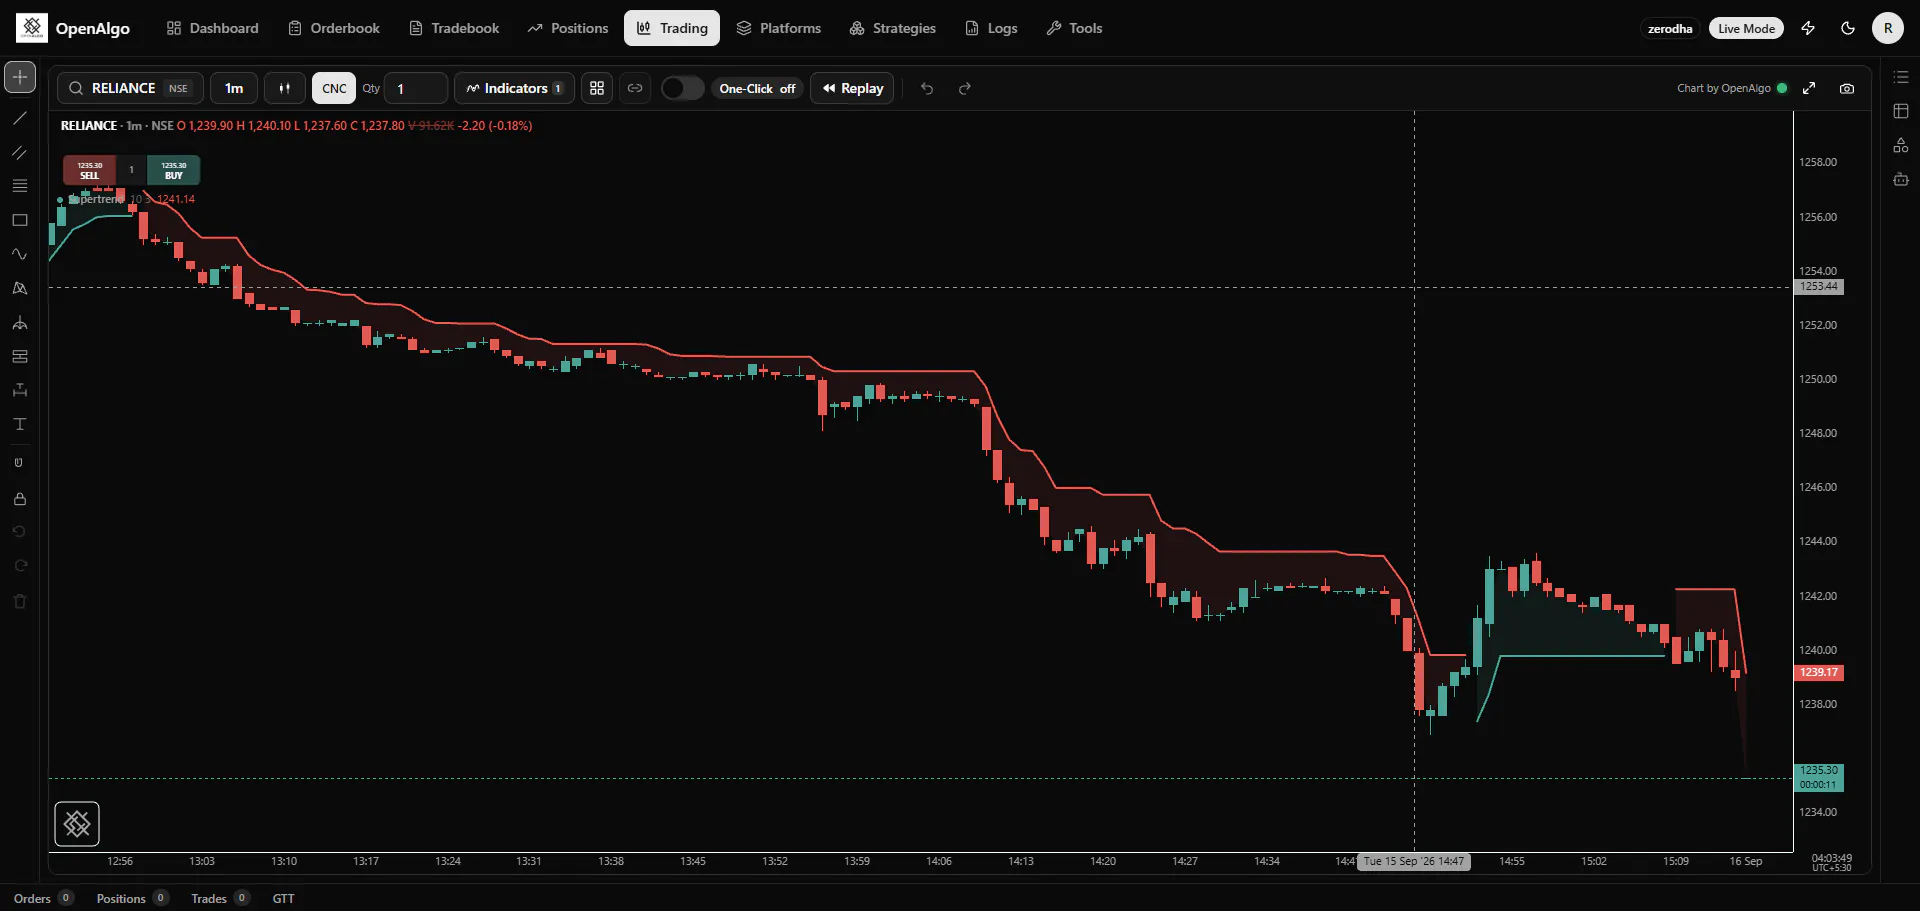Click the lightning bolt icon

1808,28
